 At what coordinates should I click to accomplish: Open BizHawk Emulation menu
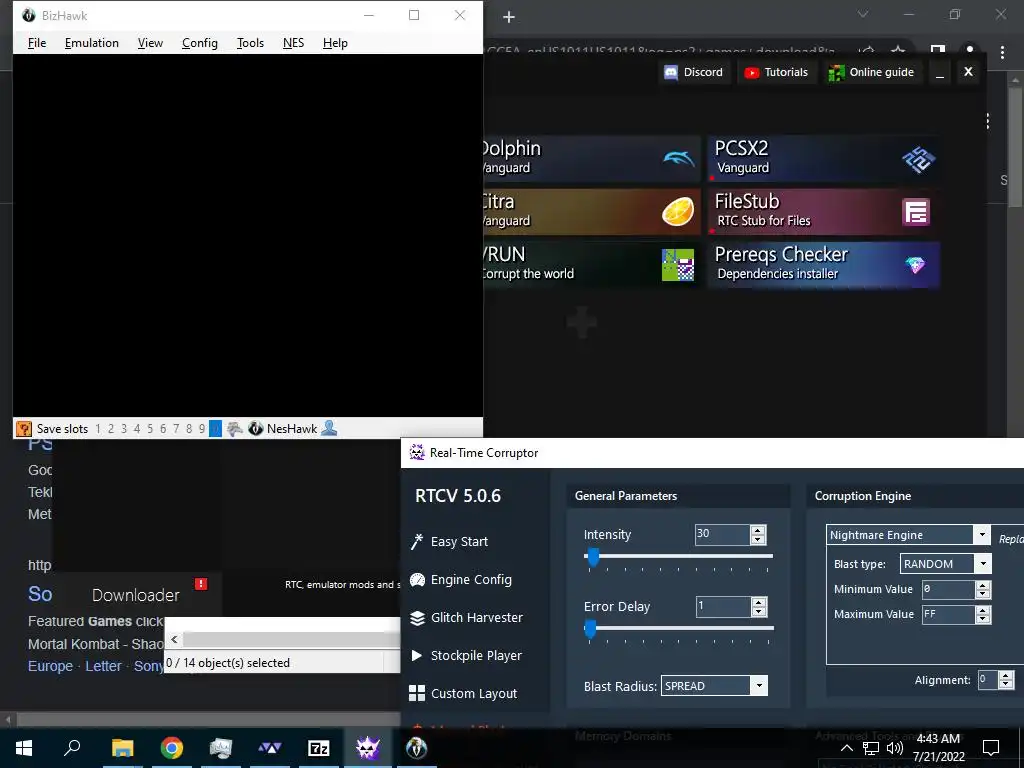(x=91, y=42)
